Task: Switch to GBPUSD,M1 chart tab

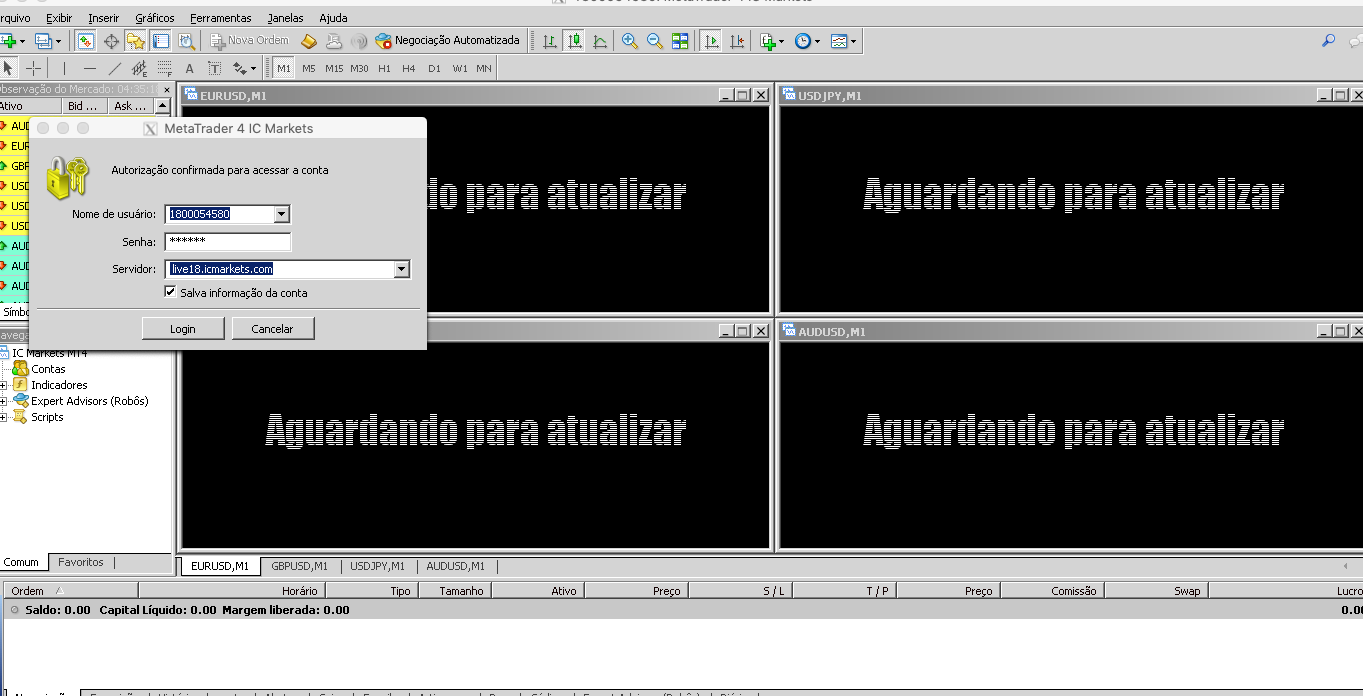Action: click(x=299, y=566)
